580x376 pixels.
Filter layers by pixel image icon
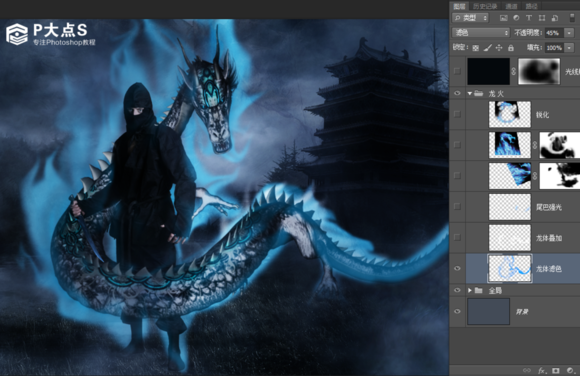coord(503,18)
